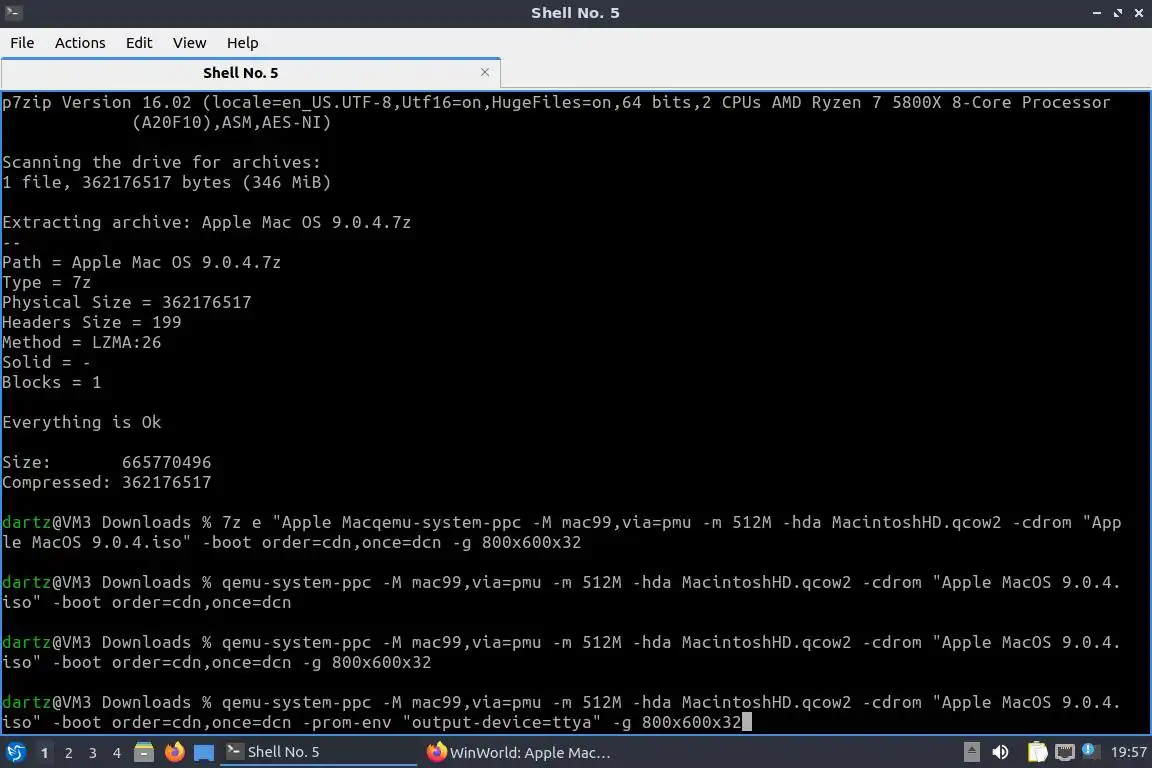Open the volume control tray icon
The width and height of the screenshot is (1152, 768).
1000,752
